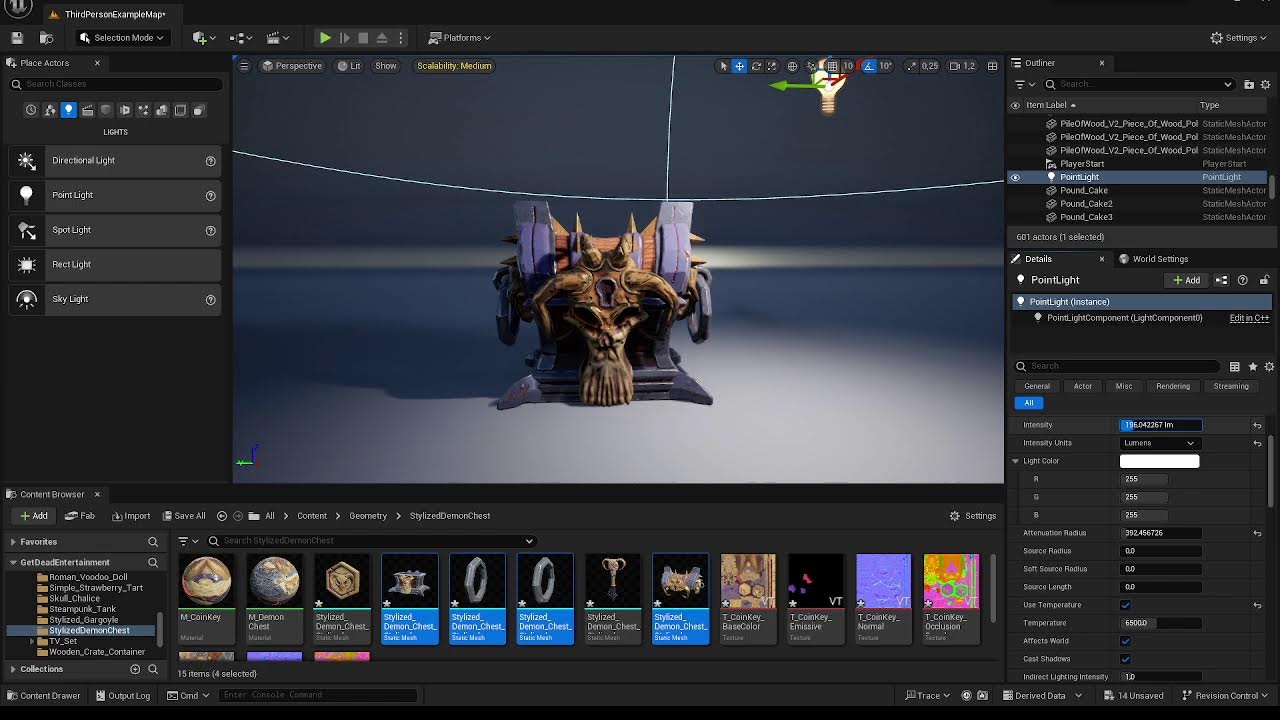Select the Volumes category in Place Actors
Viewport: 1280px width, 720px height.
[180, 110]
